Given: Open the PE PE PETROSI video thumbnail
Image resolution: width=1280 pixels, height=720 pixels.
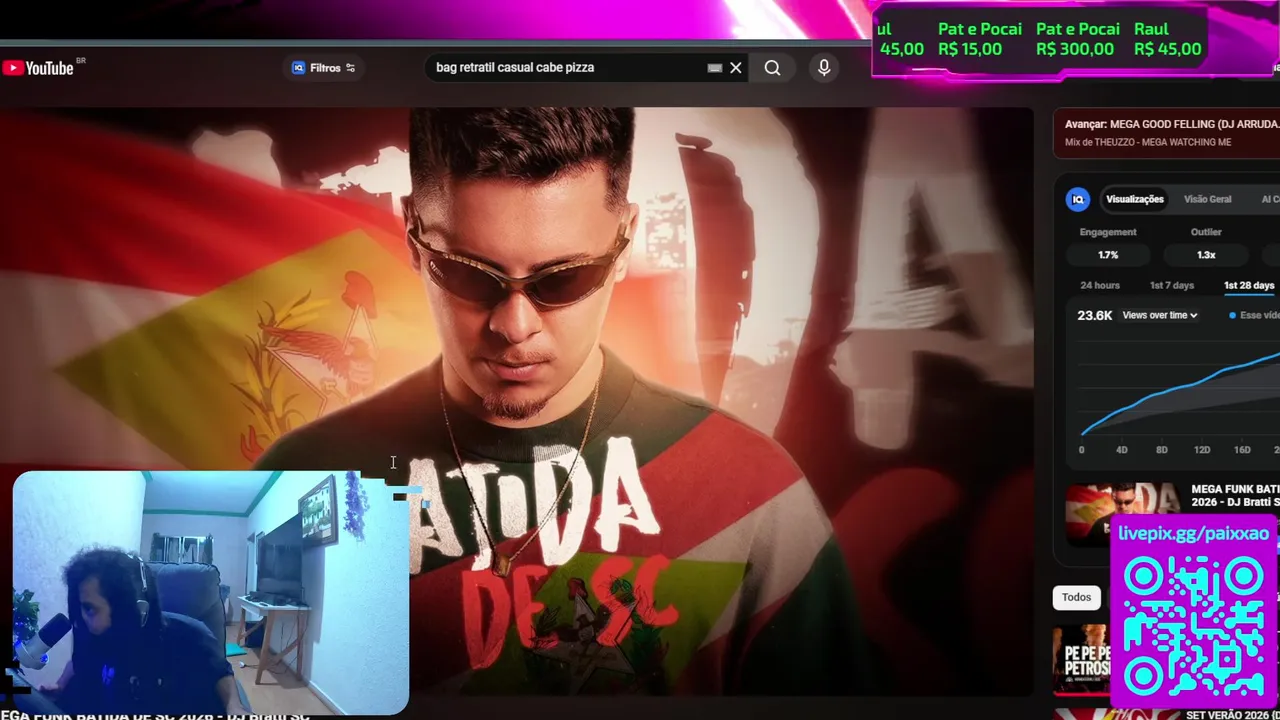Looking at the screenshot, I should (x=1083, y=658).
